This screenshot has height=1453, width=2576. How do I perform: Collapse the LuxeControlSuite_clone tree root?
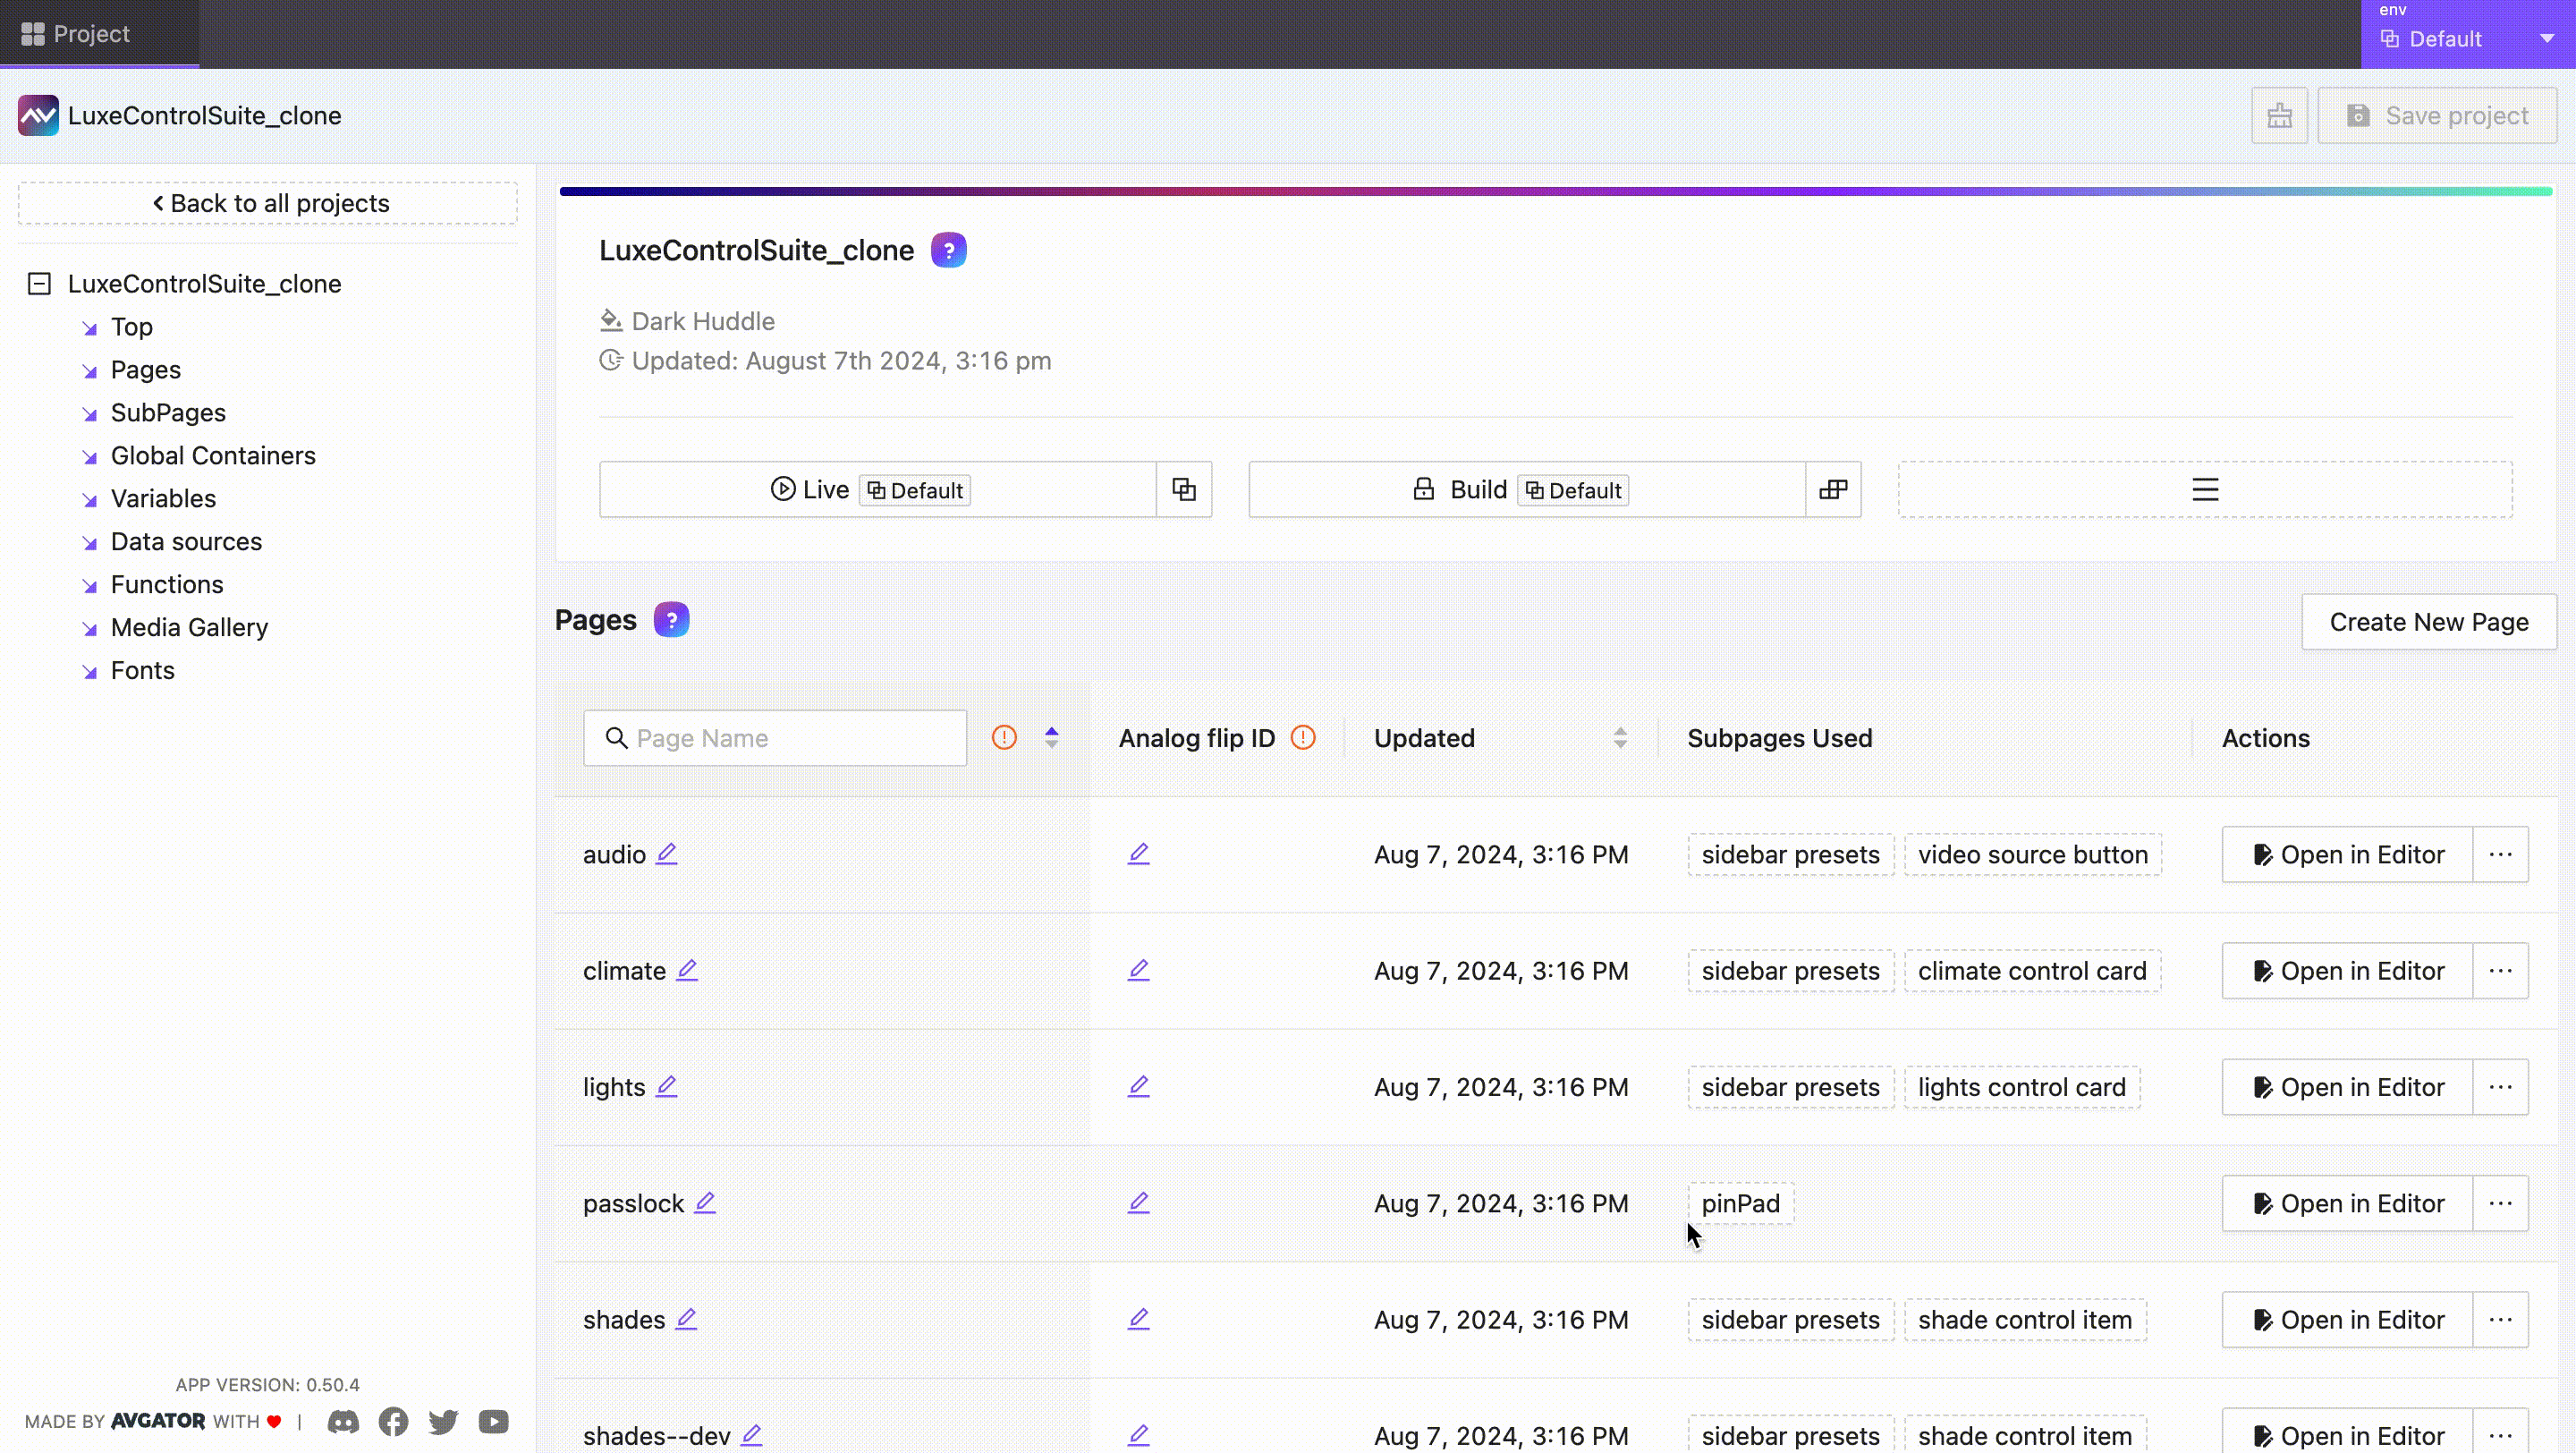(39, 284)
